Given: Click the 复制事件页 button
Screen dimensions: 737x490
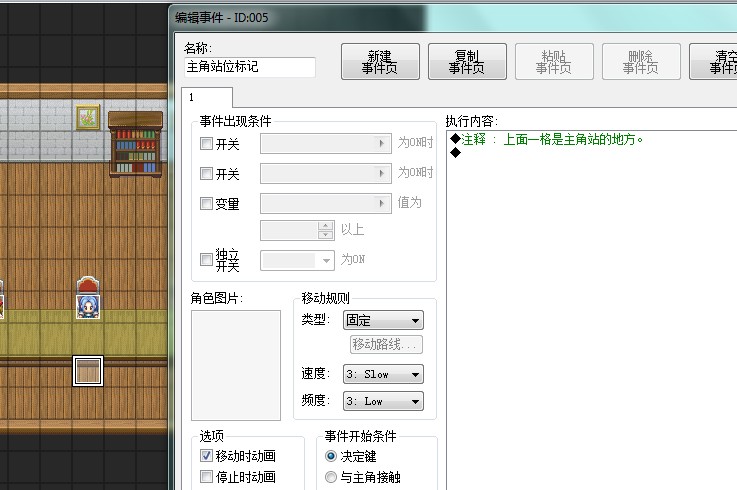Looking at the screenshot, I should [467, 62].
